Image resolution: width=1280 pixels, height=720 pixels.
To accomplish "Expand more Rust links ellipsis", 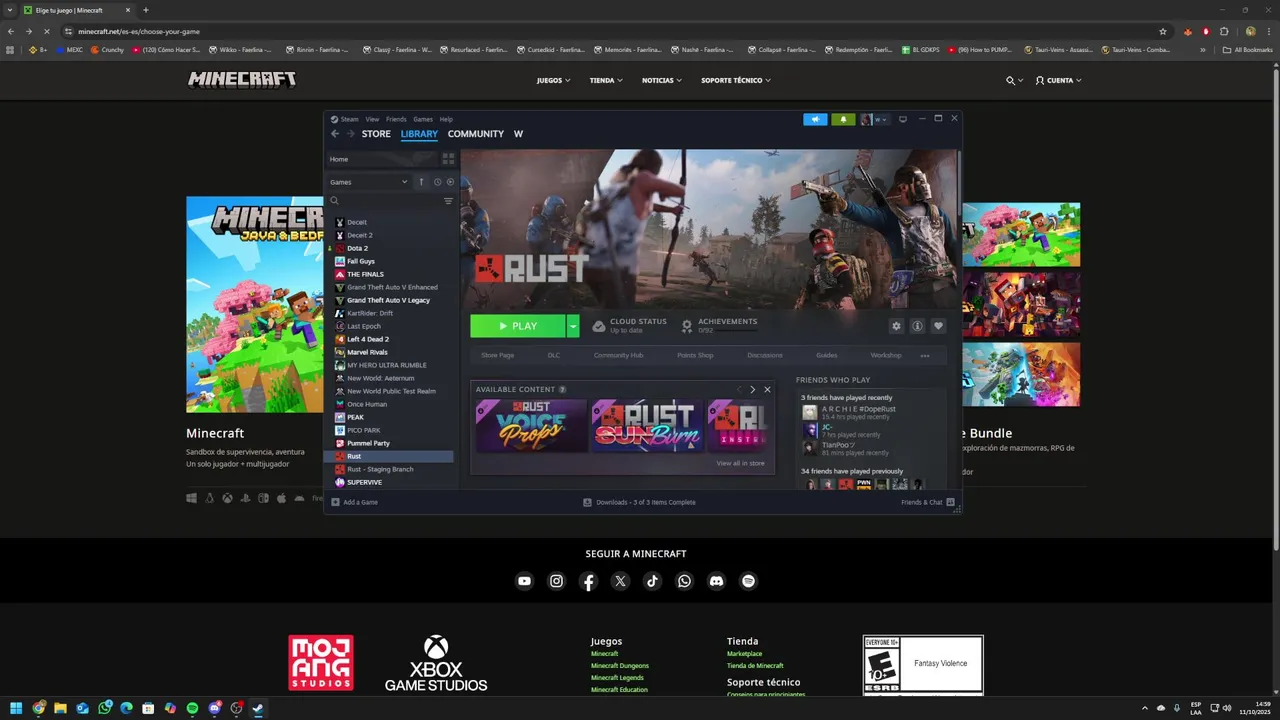I will coord(925,355).
